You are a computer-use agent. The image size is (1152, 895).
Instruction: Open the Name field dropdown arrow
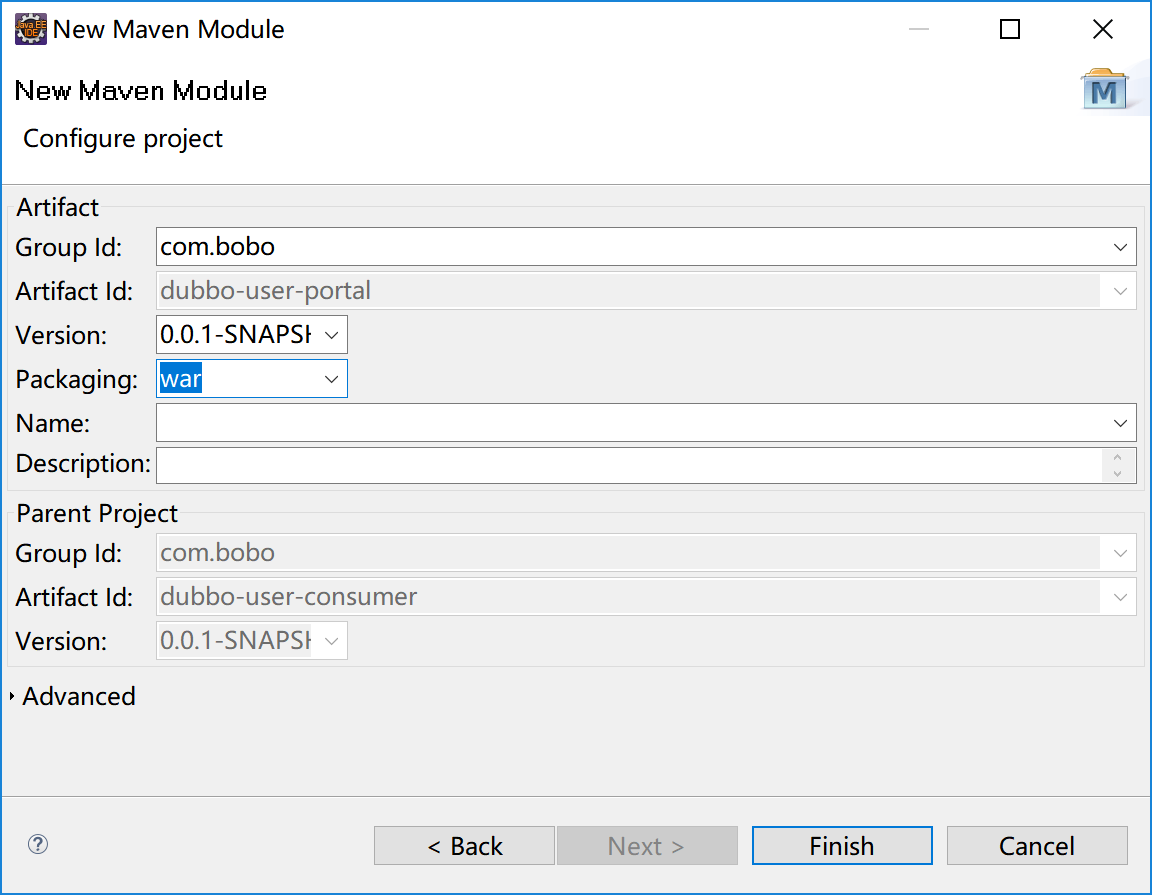coord(1120,423)
